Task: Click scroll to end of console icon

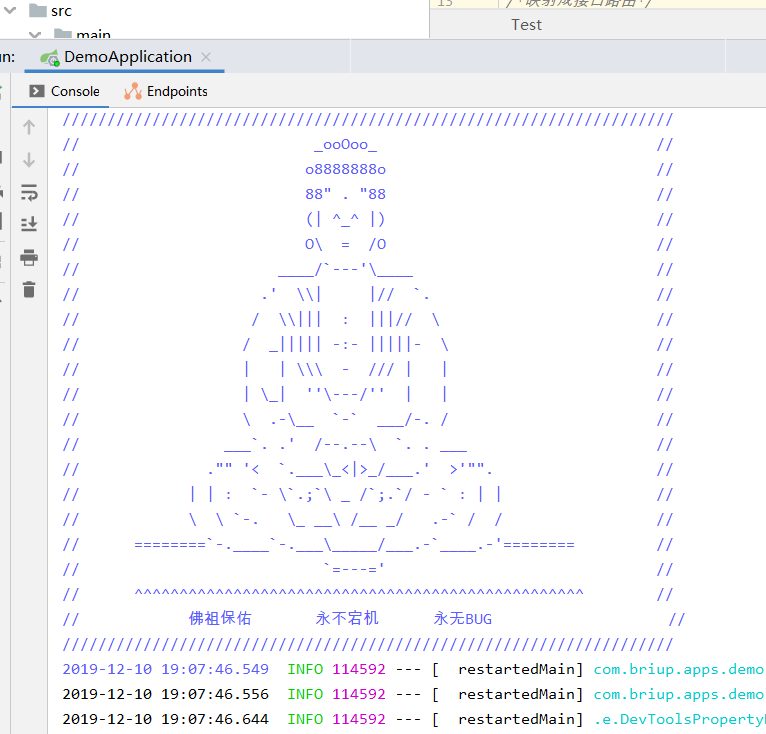Action: pos(29,224)
